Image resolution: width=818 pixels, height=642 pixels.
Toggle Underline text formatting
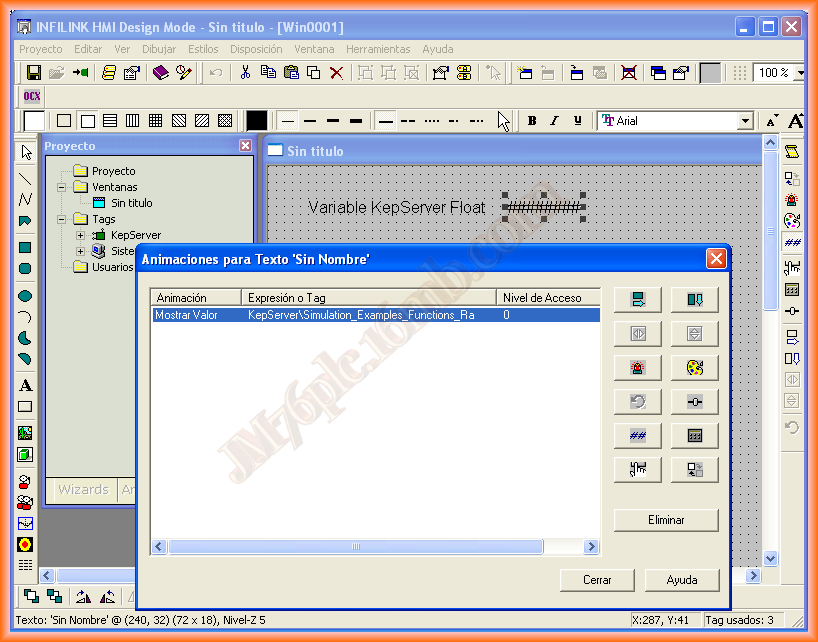pyautogui.click(x=578, y=121)
